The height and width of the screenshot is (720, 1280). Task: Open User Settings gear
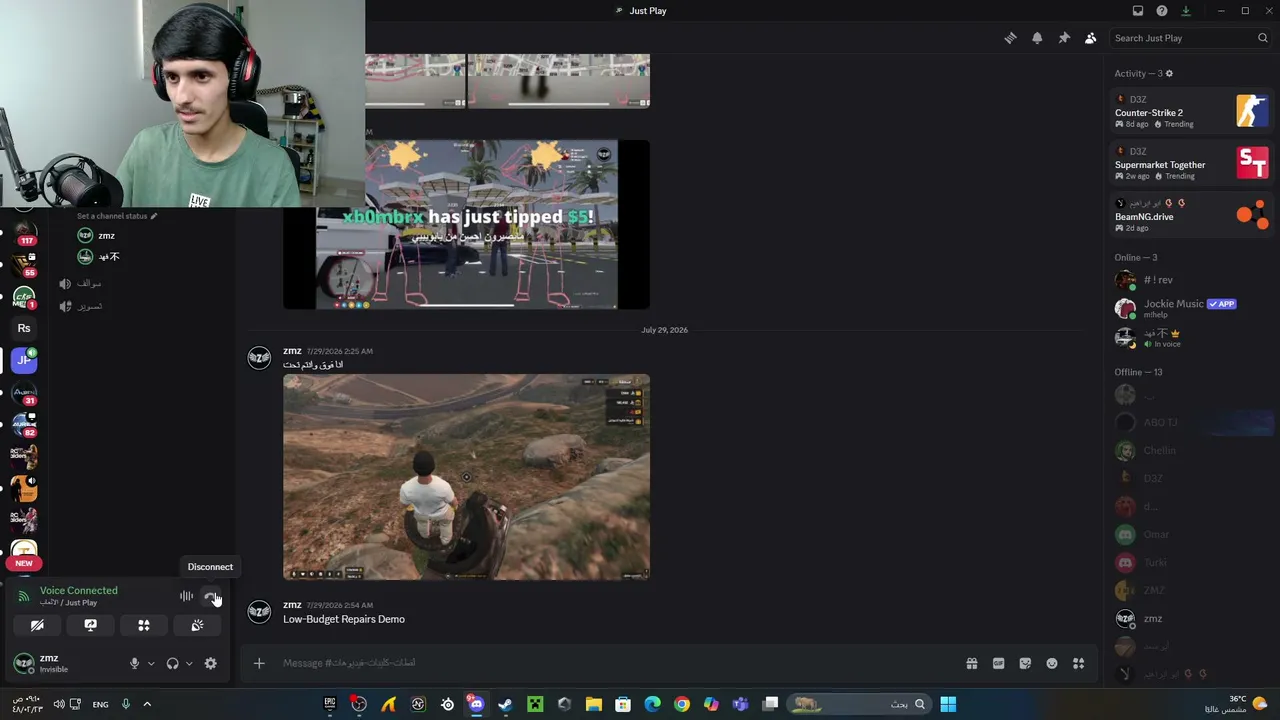[x=210, y=663]
